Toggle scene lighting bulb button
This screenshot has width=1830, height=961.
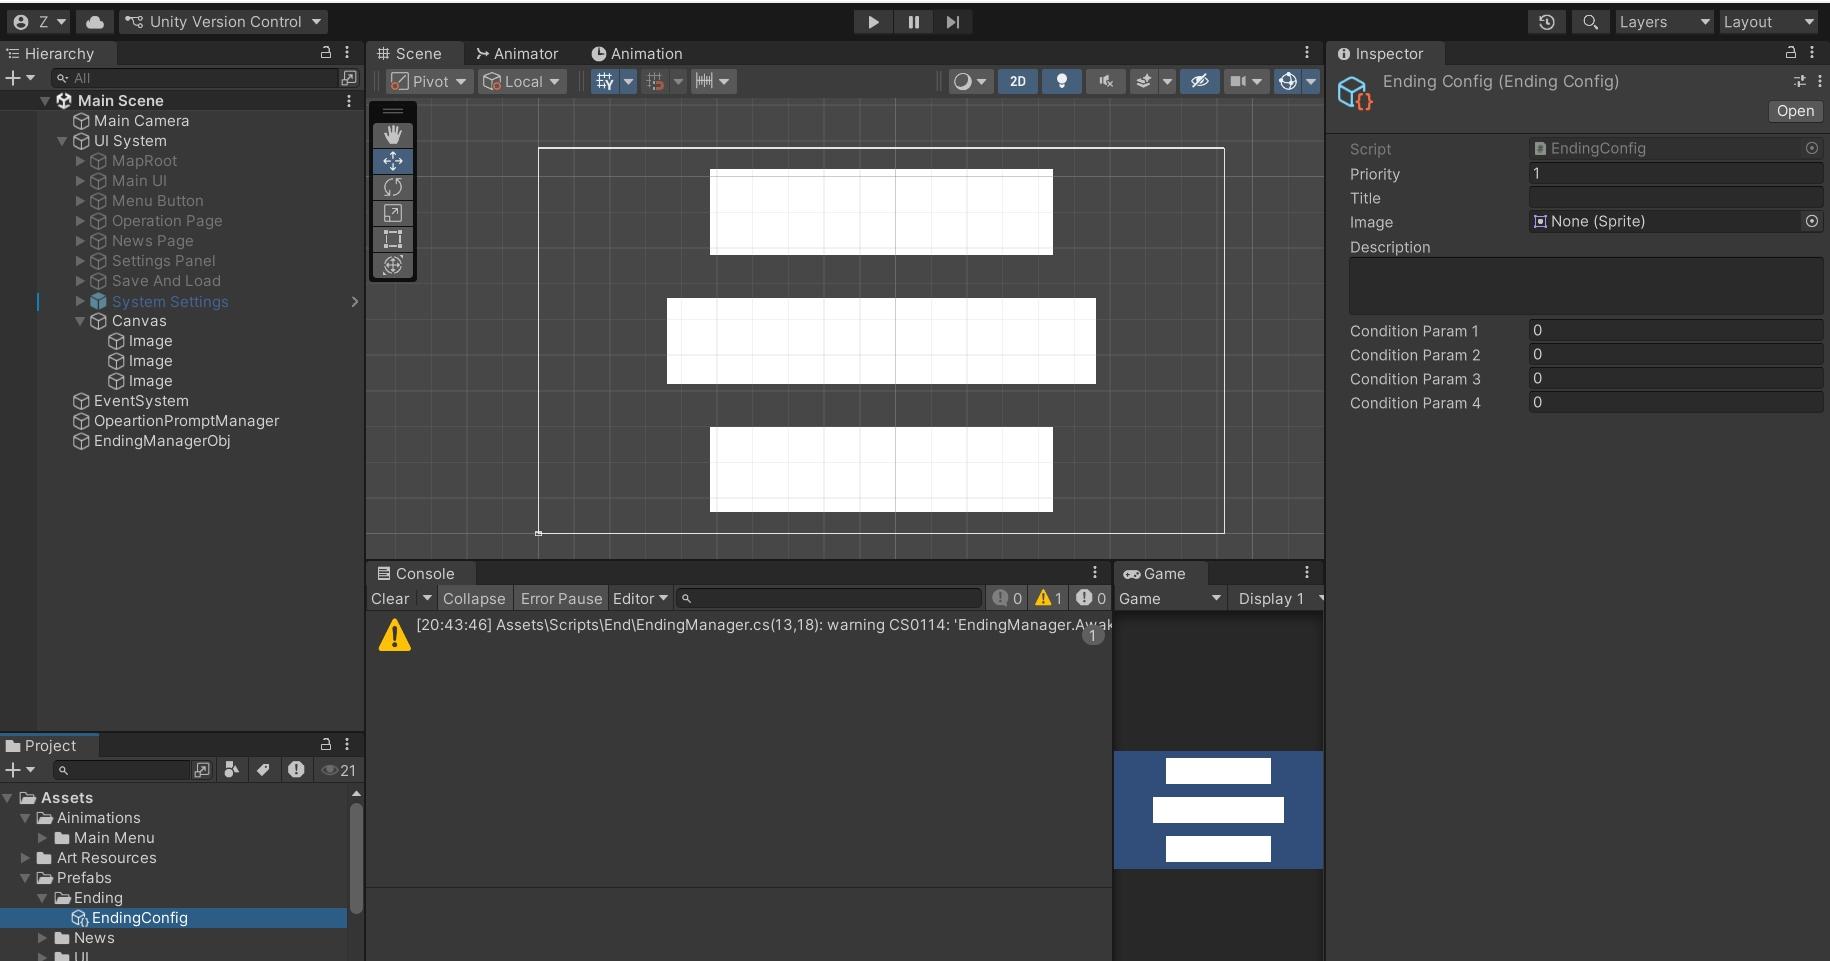[1062, 82]
